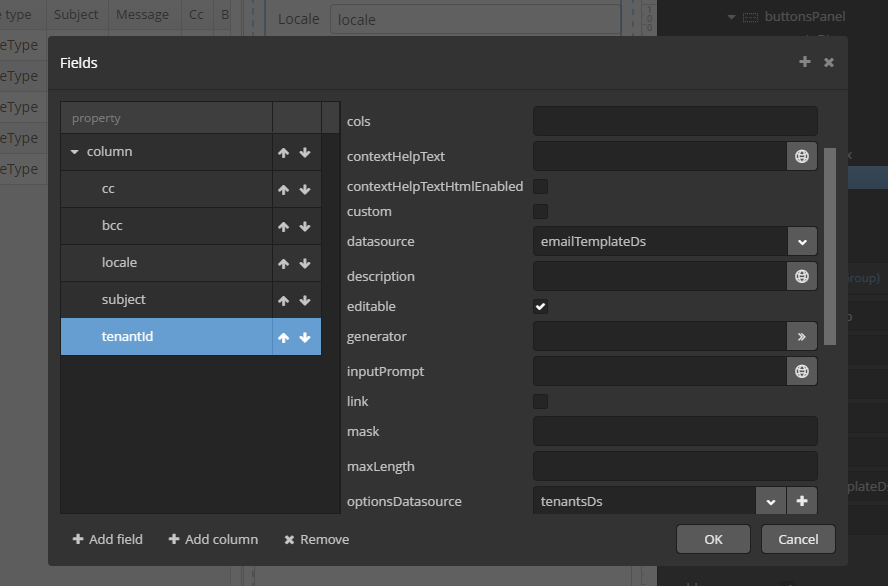
Task: Expand the buttonsPanel node in the tree
Action: (731, 16)
